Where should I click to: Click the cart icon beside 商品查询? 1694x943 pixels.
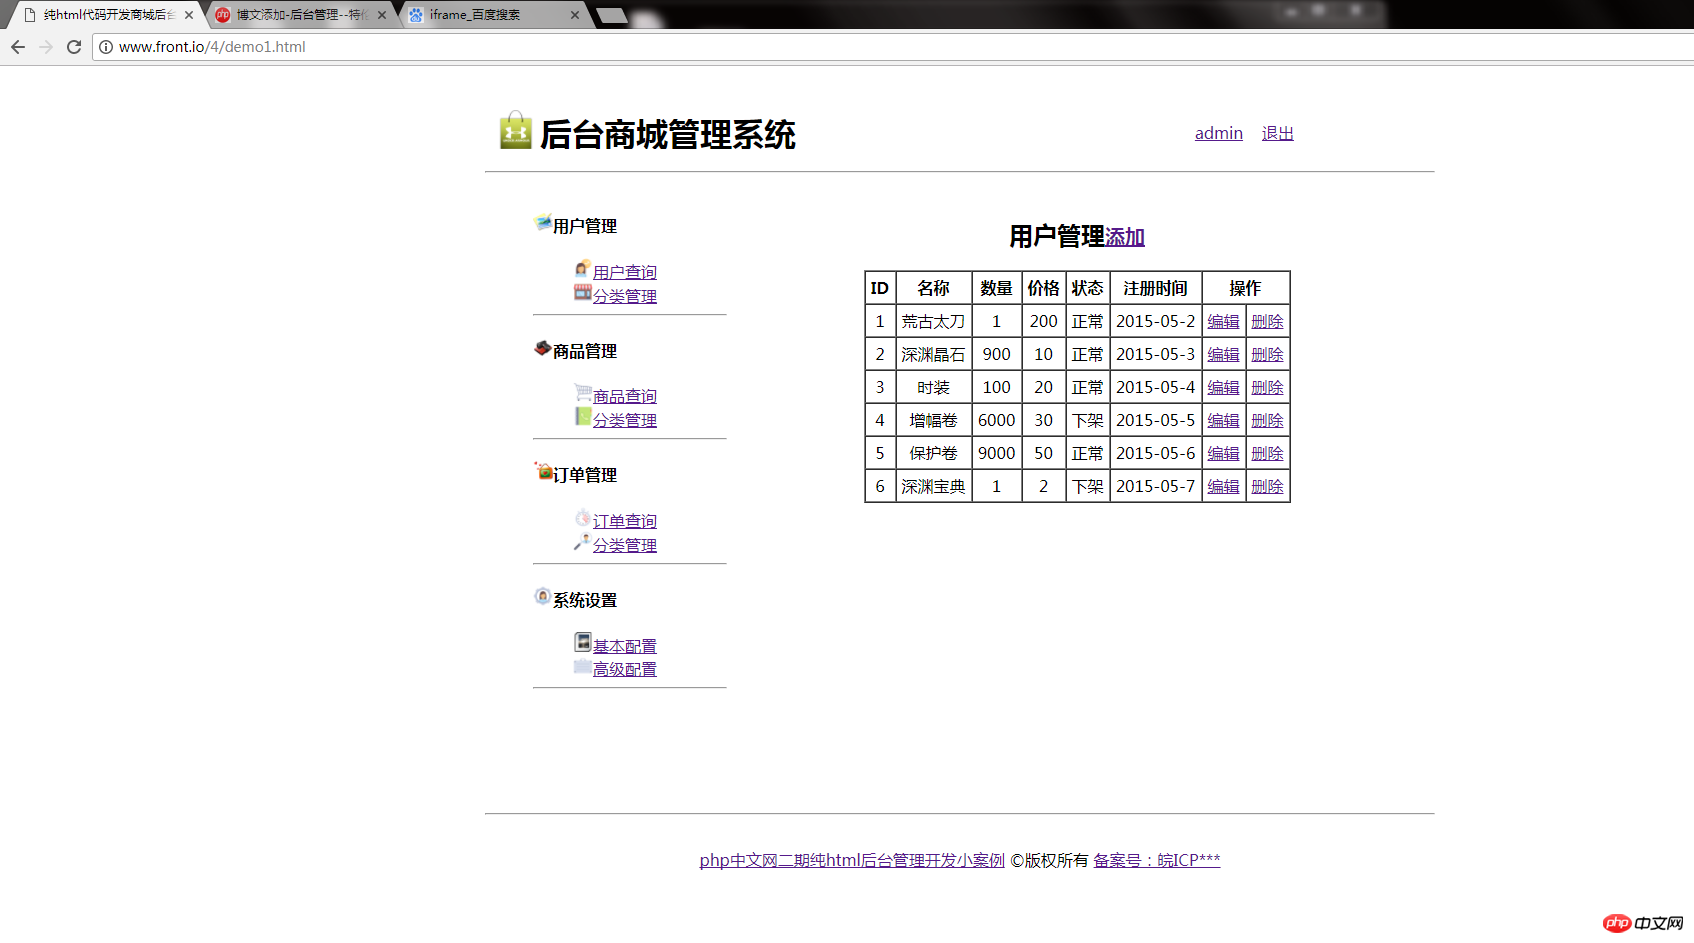583,392
